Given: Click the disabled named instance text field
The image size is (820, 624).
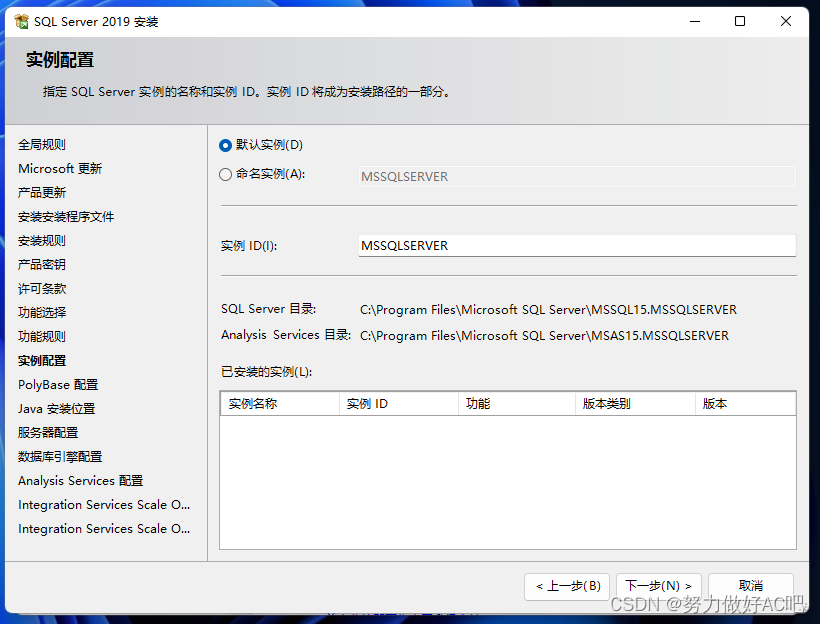Looking at the screenshot, I should click(x=577, y=177).
